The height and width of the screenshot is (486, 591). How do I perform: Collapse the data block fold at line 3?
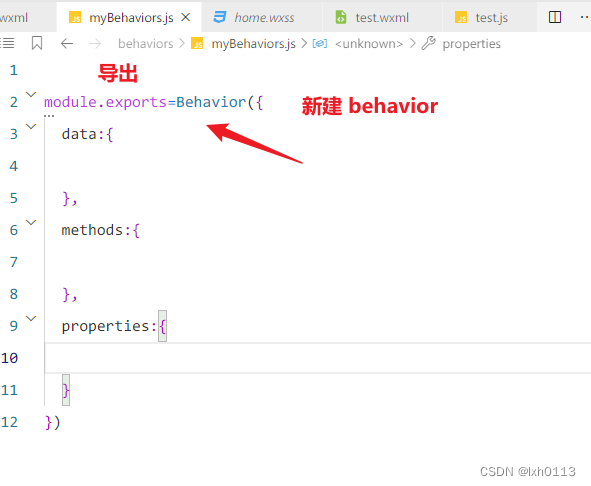point(31,126)
